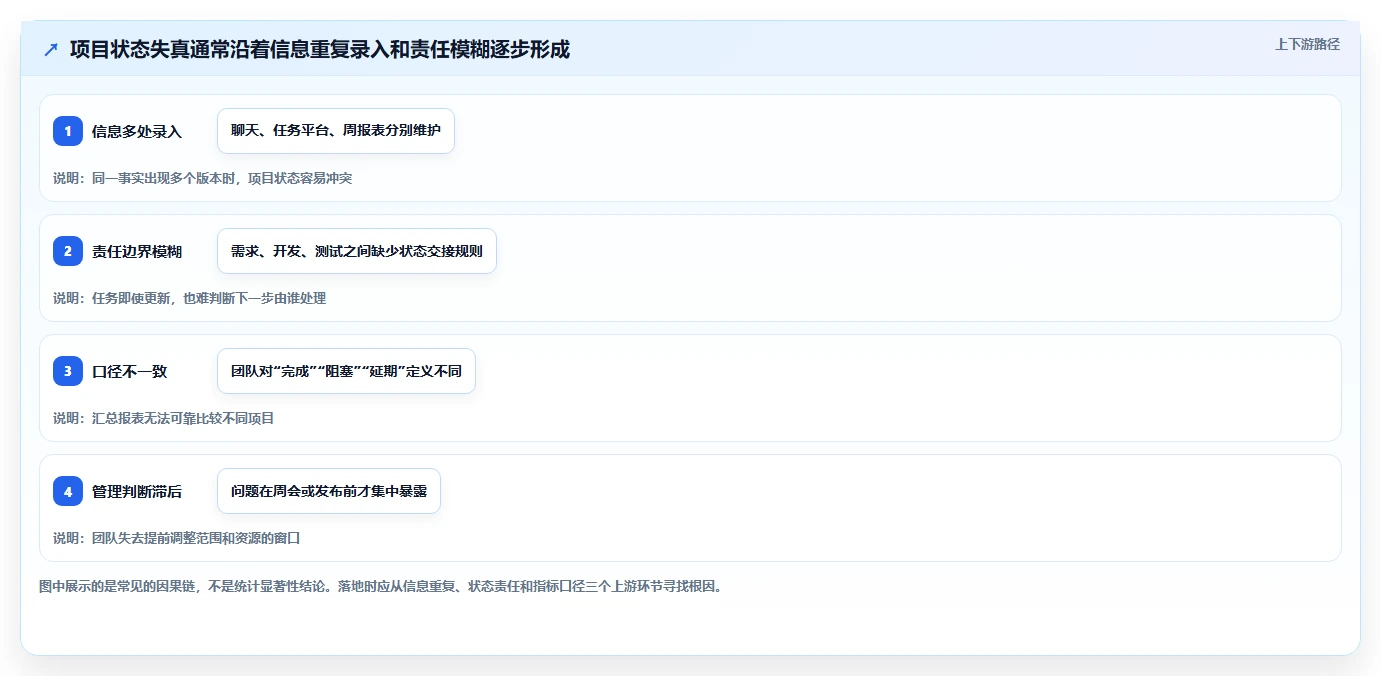The image size is (1381, 676).
Task: Click the arrow icon beside the title
Action: pos(51,49)
